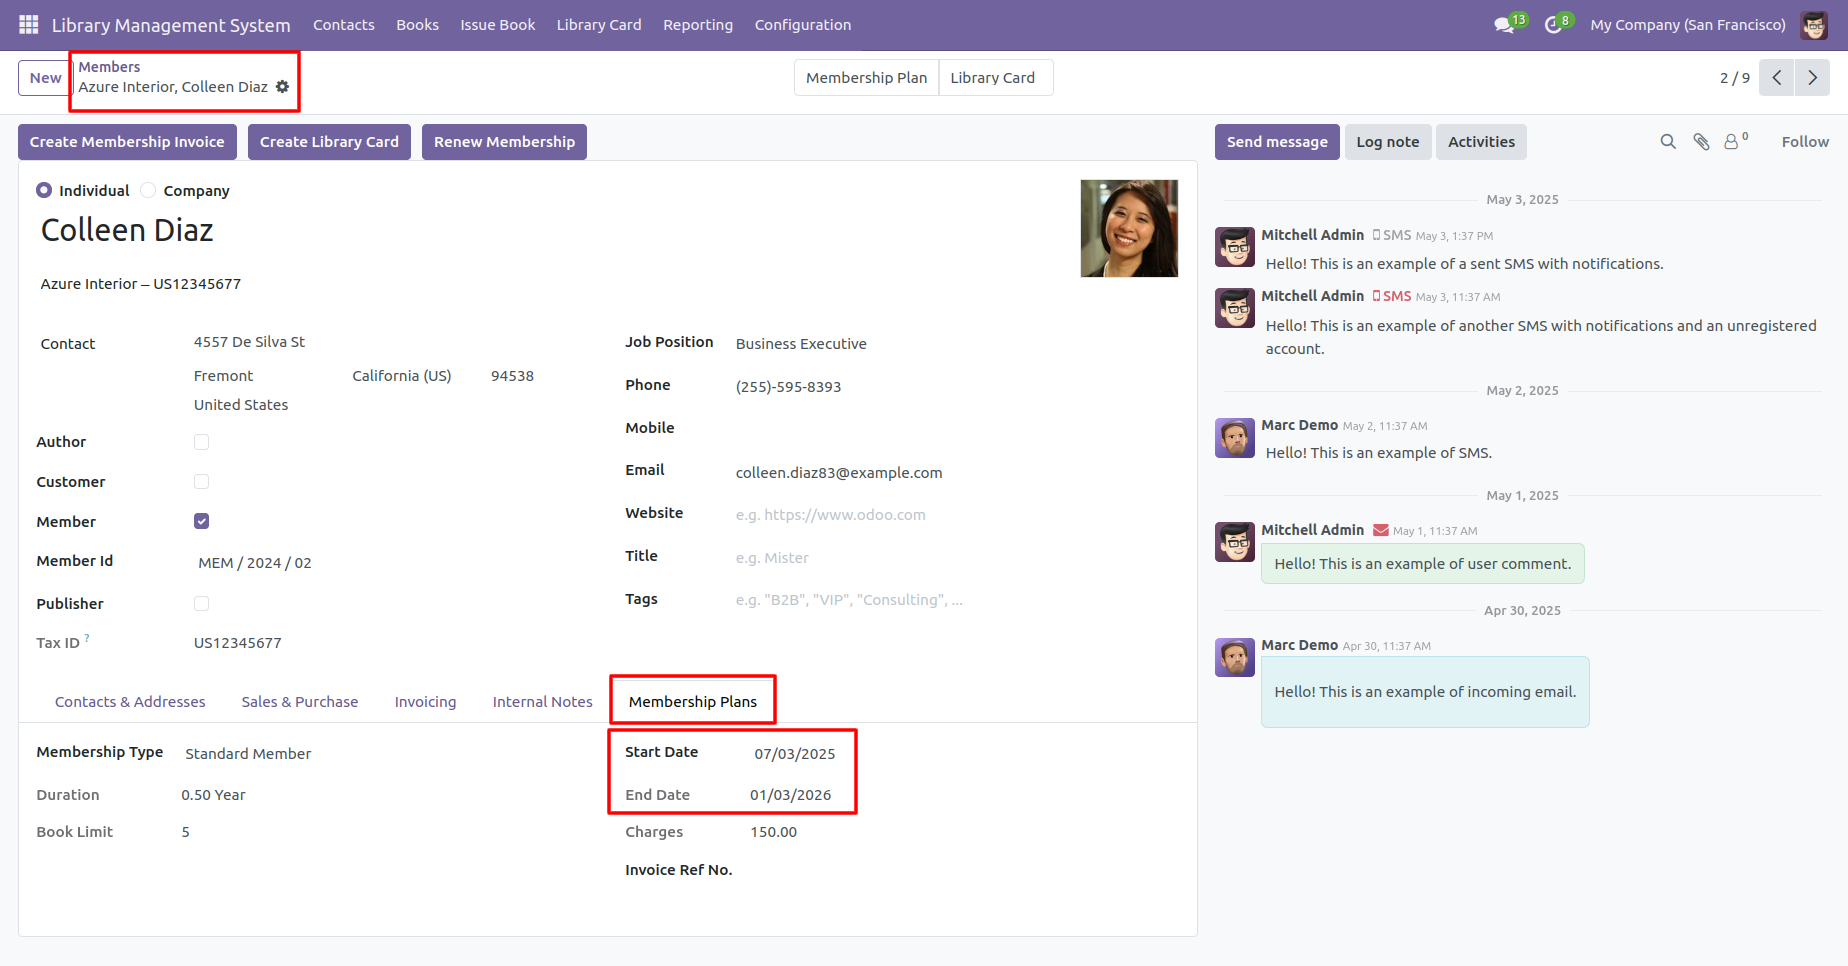Select the Company radio button
Image resolution: width=1848 pixels, height=966 pixels.
pyautogui.click(x=148, y=190)
